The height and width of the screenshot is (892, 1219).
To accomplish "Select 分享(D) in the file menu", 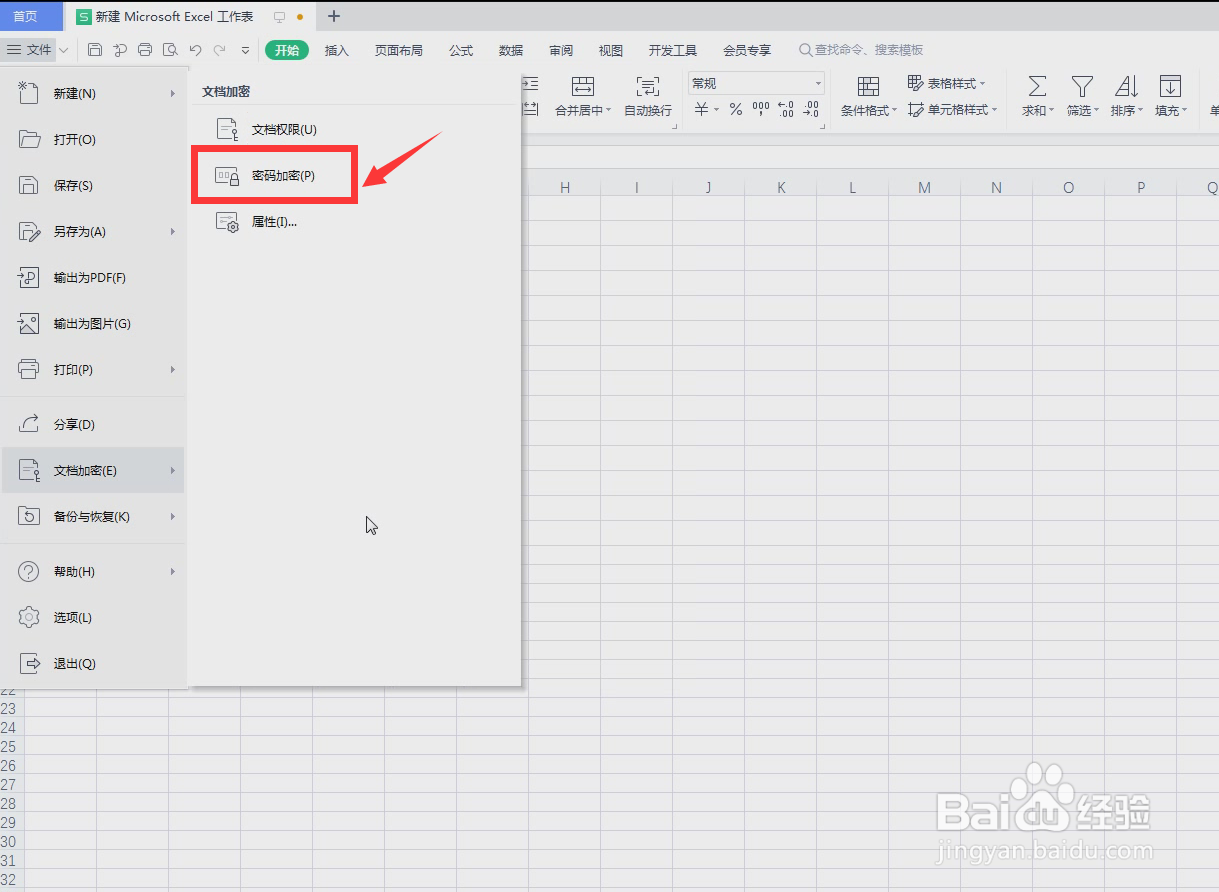I will pyautogui.click(x=95, y=424).
